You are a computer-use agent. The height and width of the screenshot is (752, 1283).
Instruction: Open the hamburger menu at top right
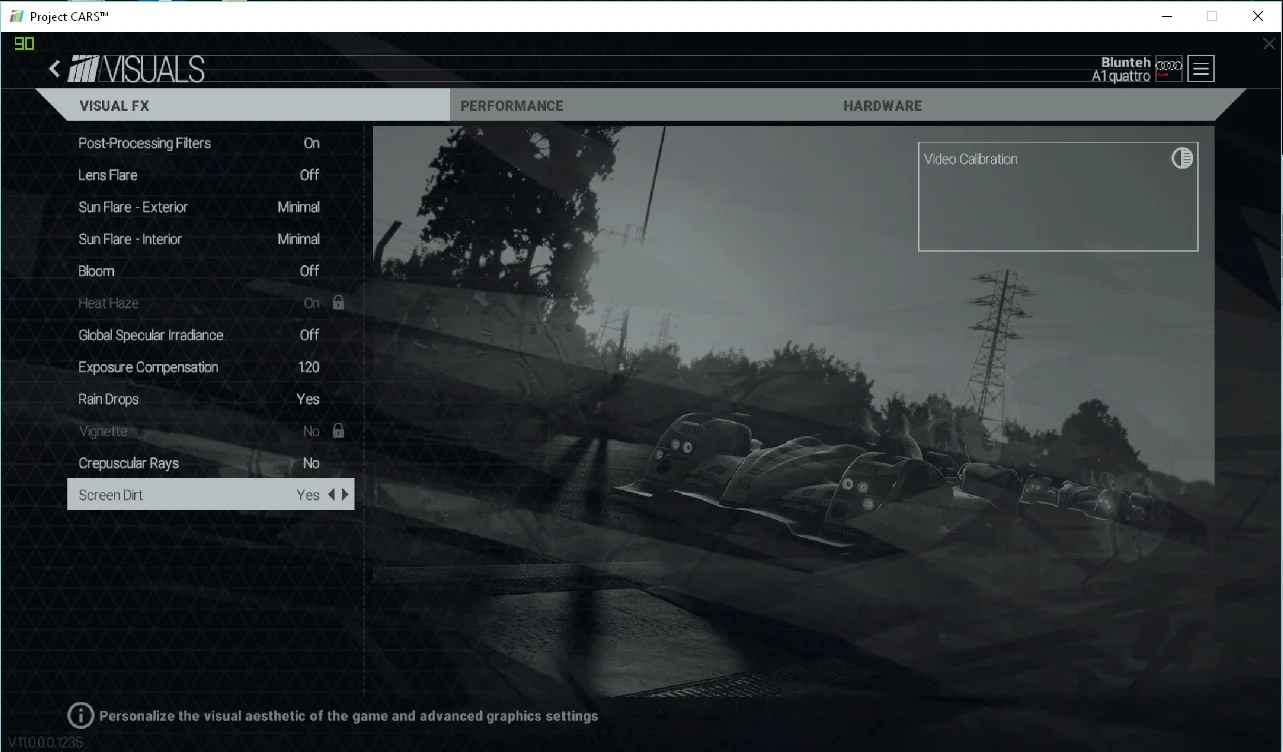tap(1201, 69)
